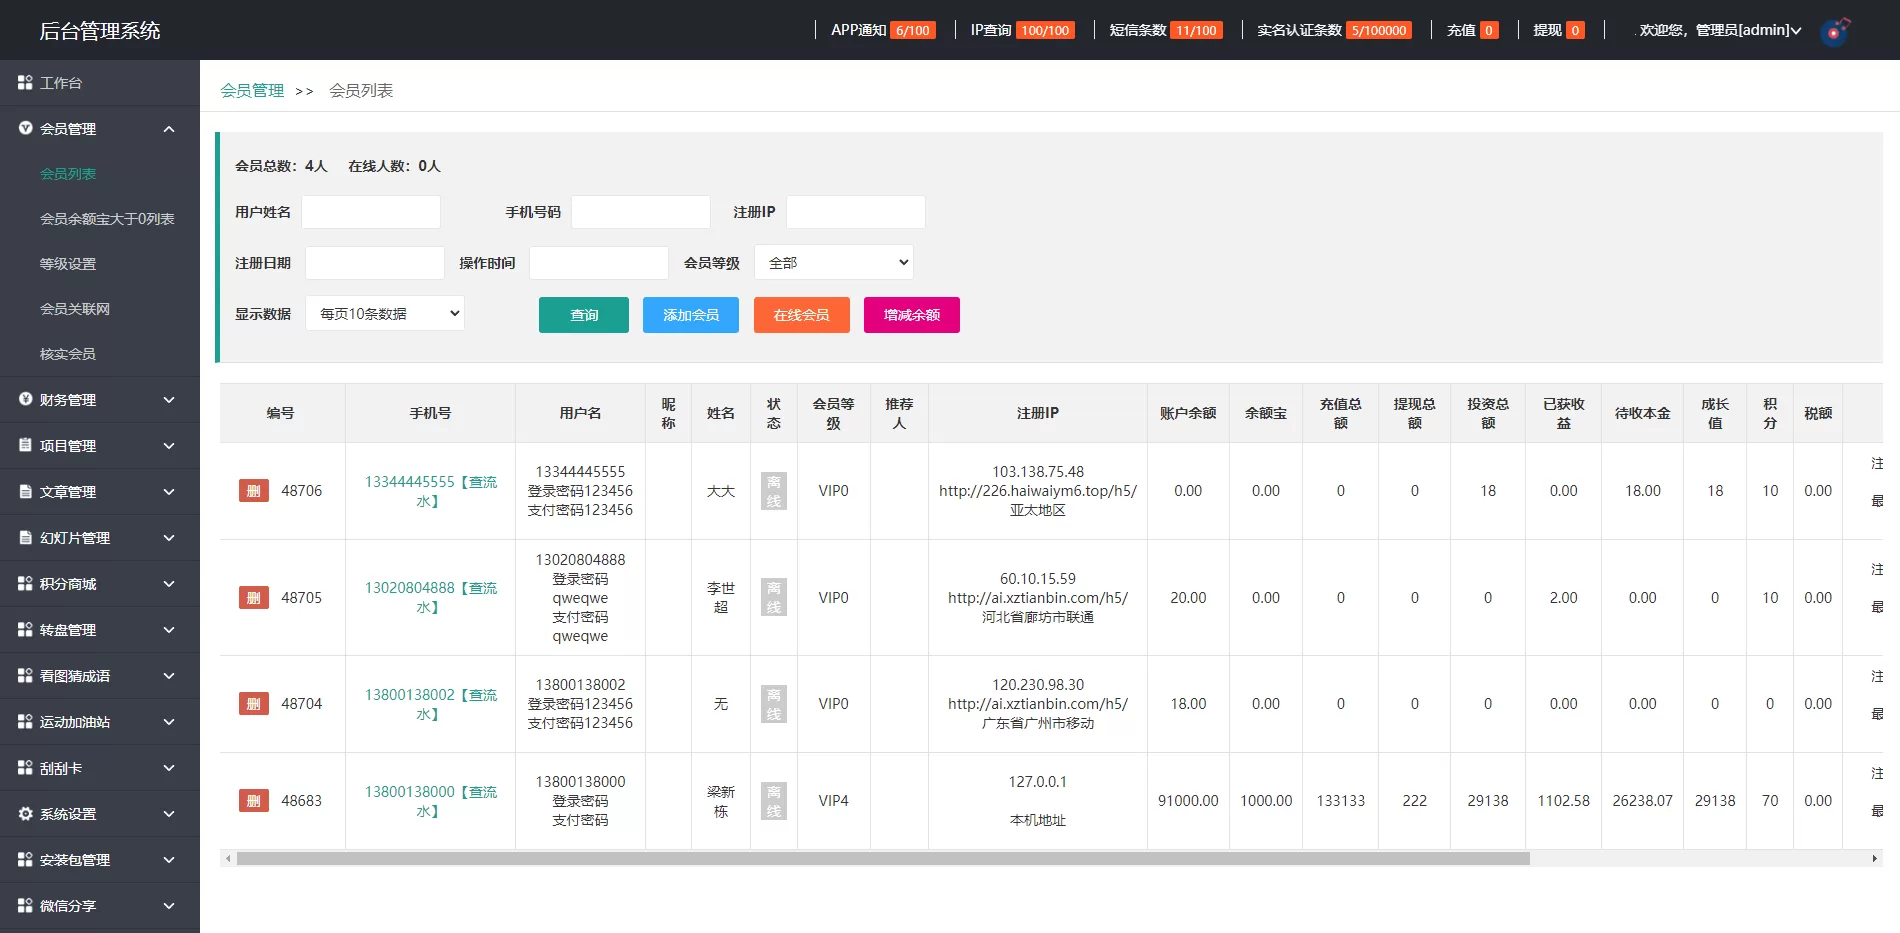Click the 文章管理 document icon in sidebar
1900x933 pixels.
[x=25, y=492]
